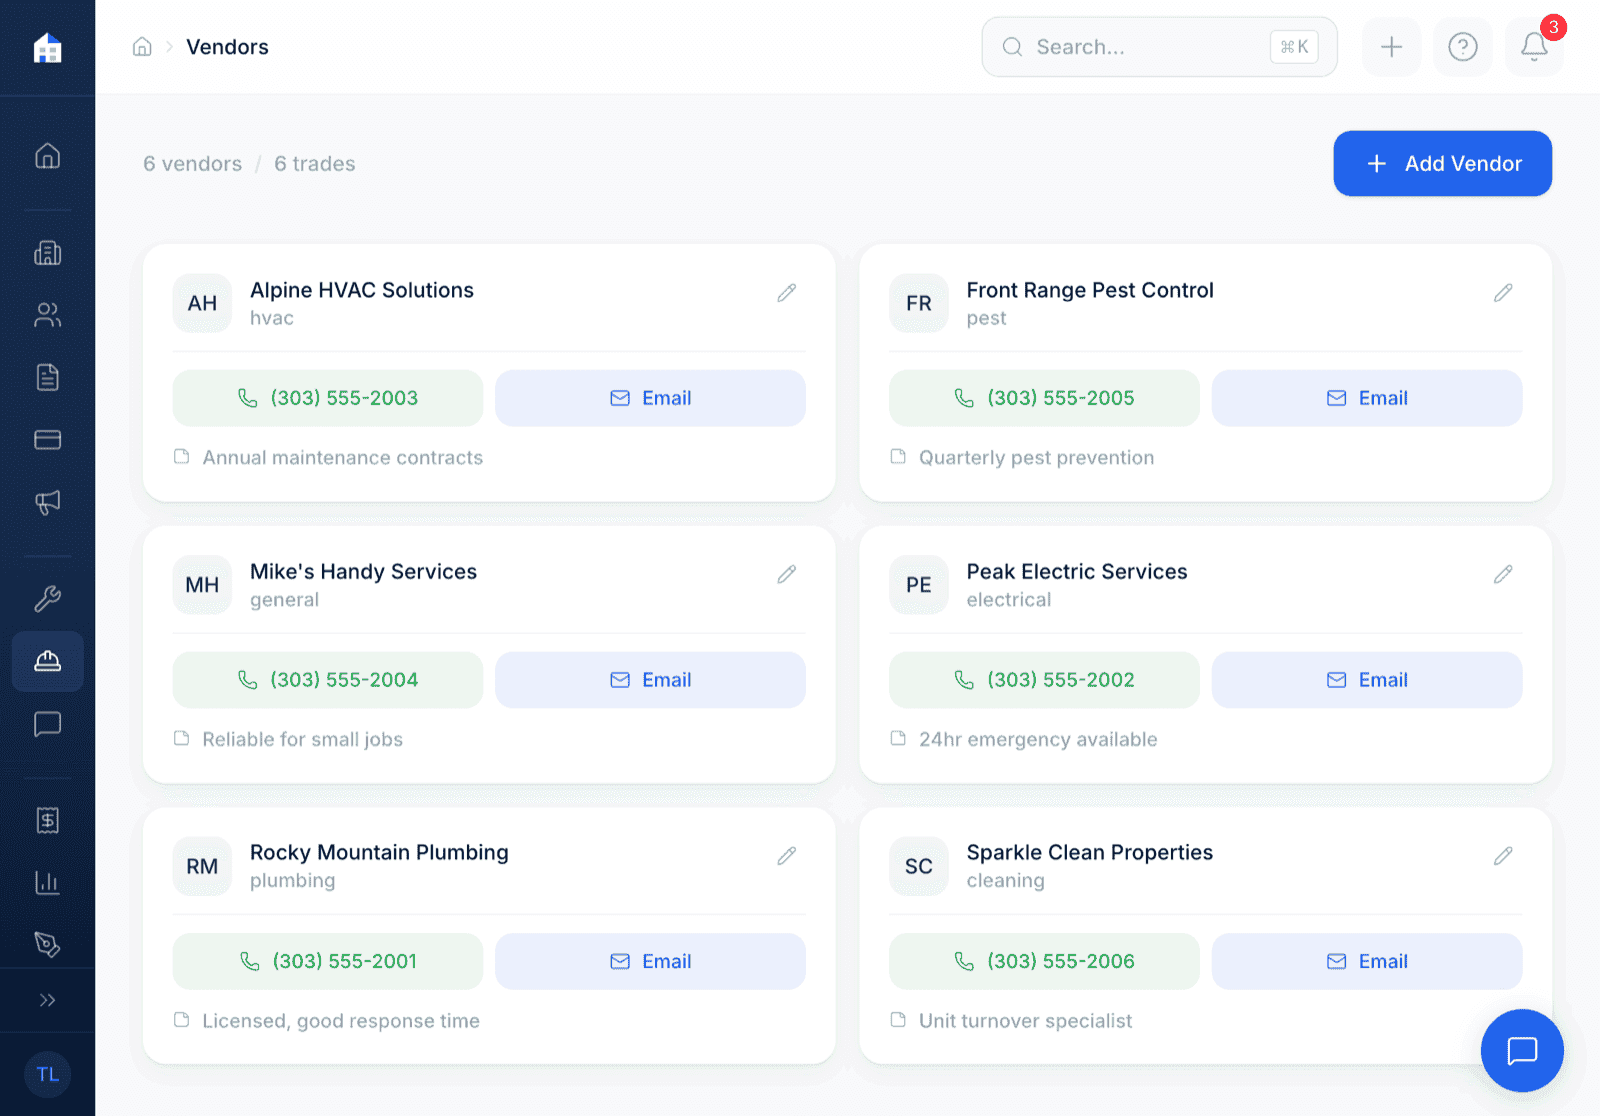Edit Peak Electric Services with pencil icon
Image resolution: width=1600 pixels, height=1116 pixels.
[1503, 574]
